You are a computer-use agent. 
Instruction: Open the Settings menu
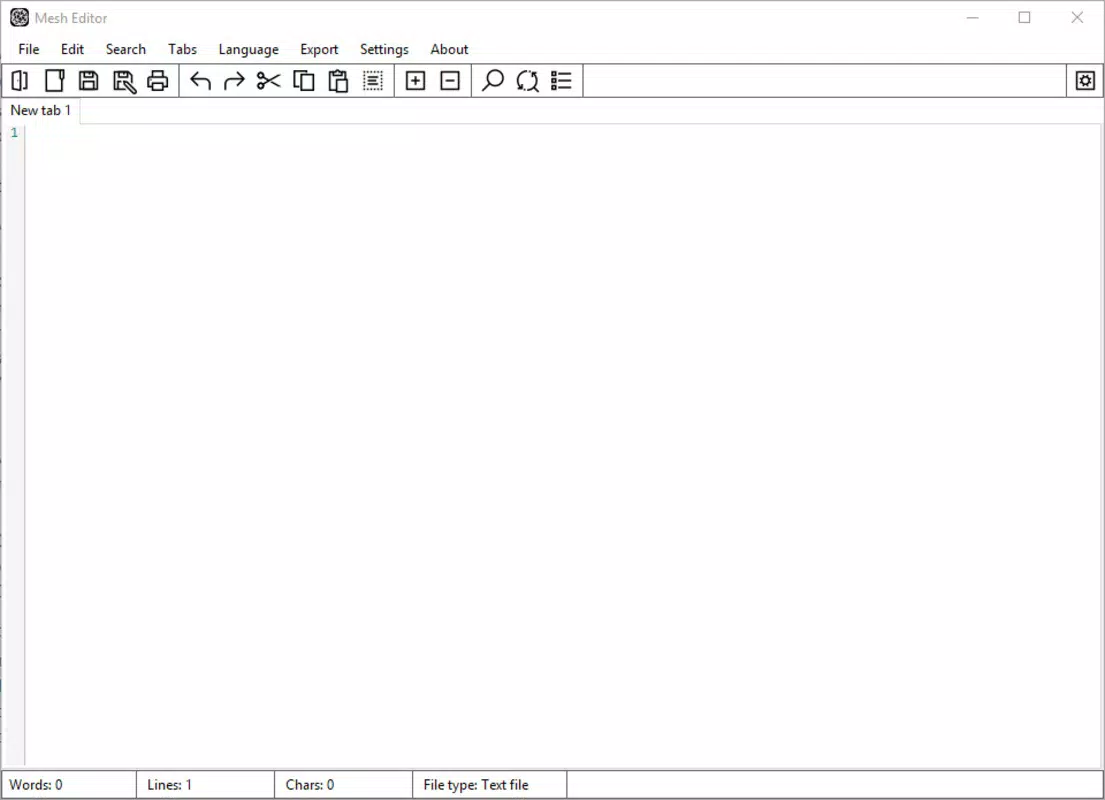click(x=384, y=49)
